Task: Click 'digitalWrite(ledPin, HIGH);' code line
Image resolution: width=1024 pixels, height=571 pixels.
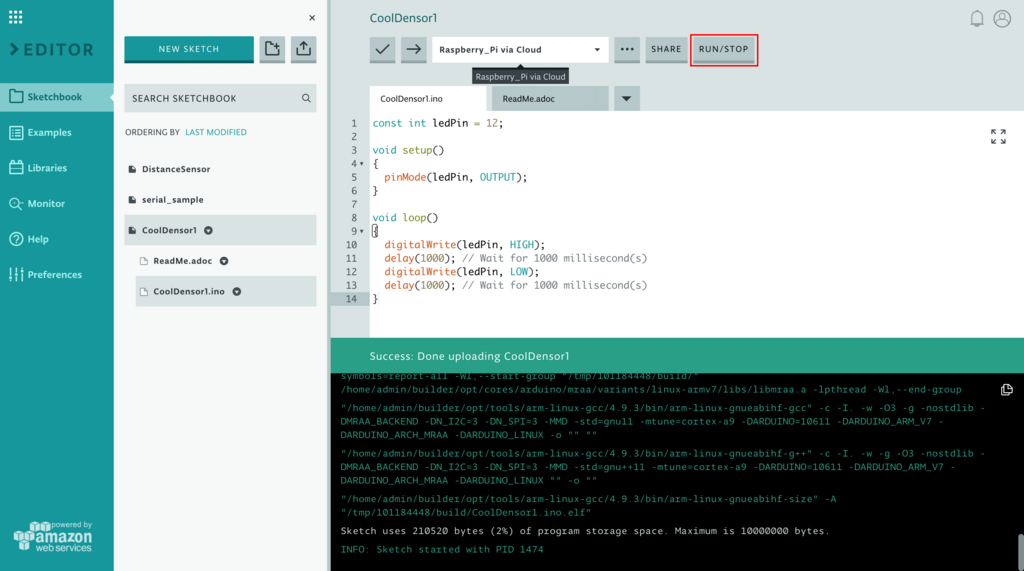Action: point(464,245)
